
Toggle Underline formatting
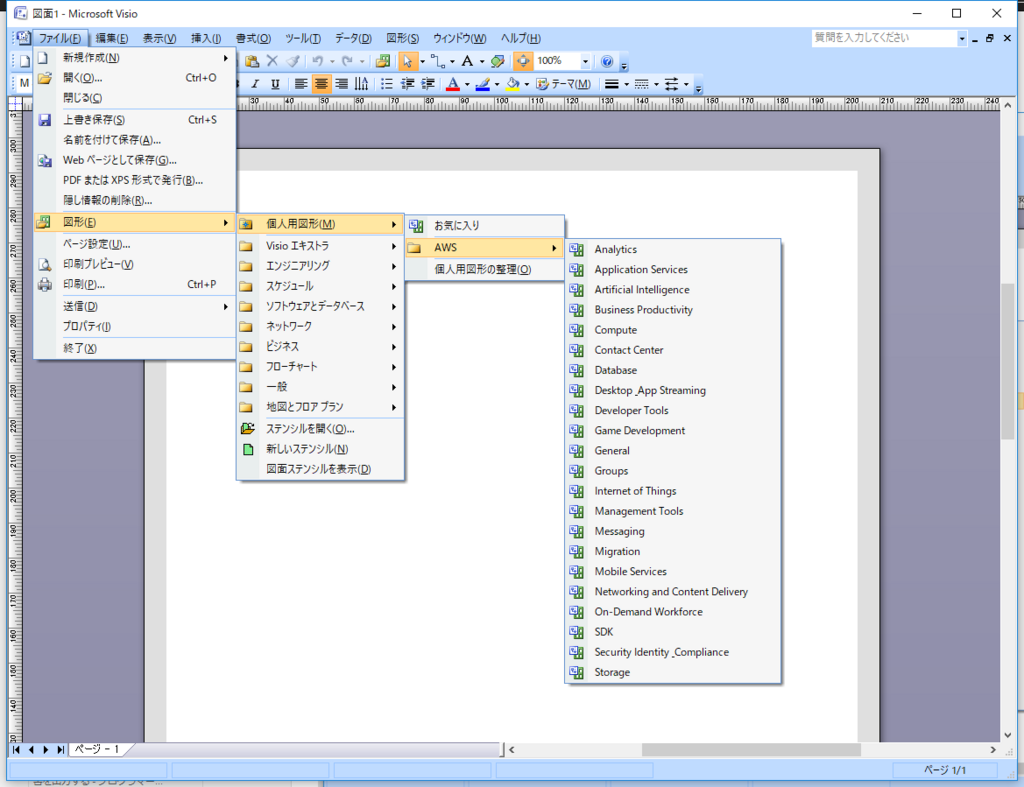point(276,84)
